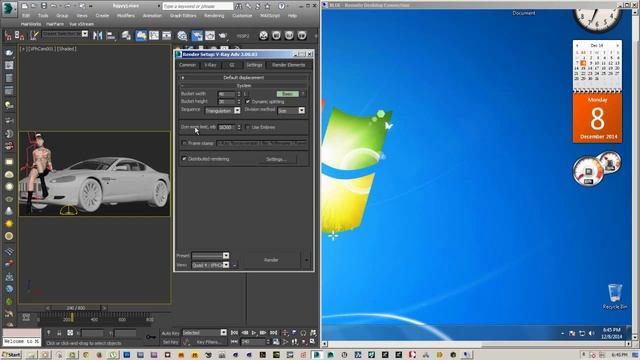The height and width of the screenshot is (360, 640).
Task: Open the Customize menu in 3ds Max
Action: [242, 16]
